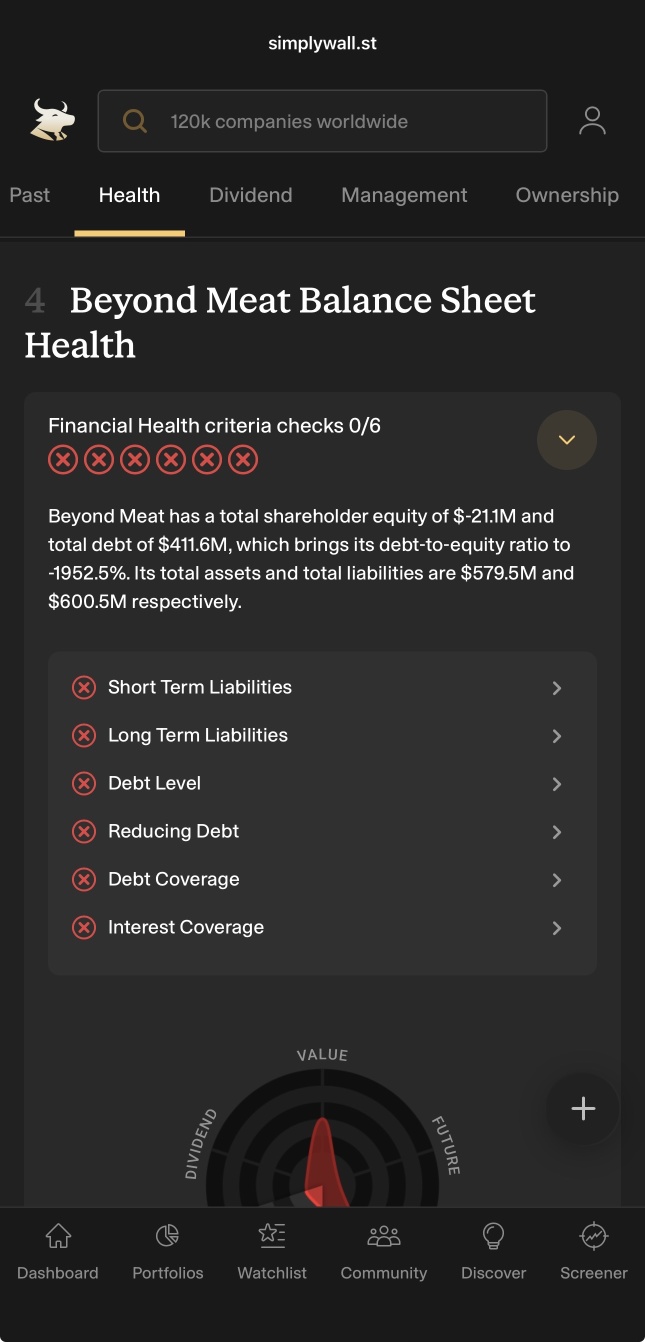Open the Community section
Screen dimensions: 645x1342
coord(384,1251)
